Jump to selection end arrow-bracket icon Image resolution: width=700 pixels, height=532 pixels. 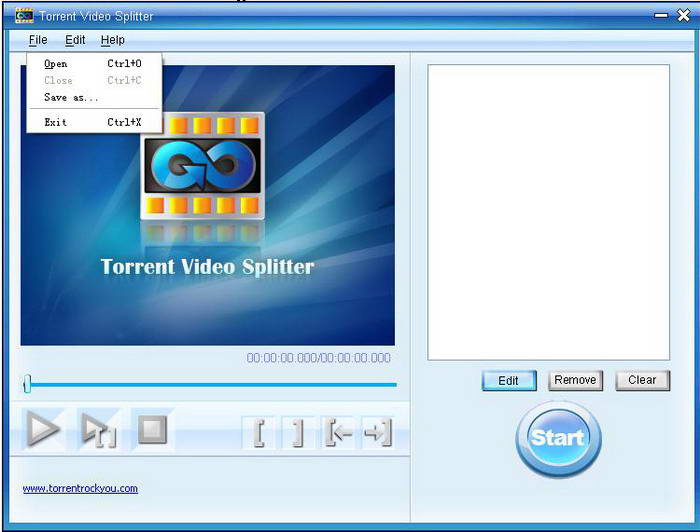(x=378, y=432)
